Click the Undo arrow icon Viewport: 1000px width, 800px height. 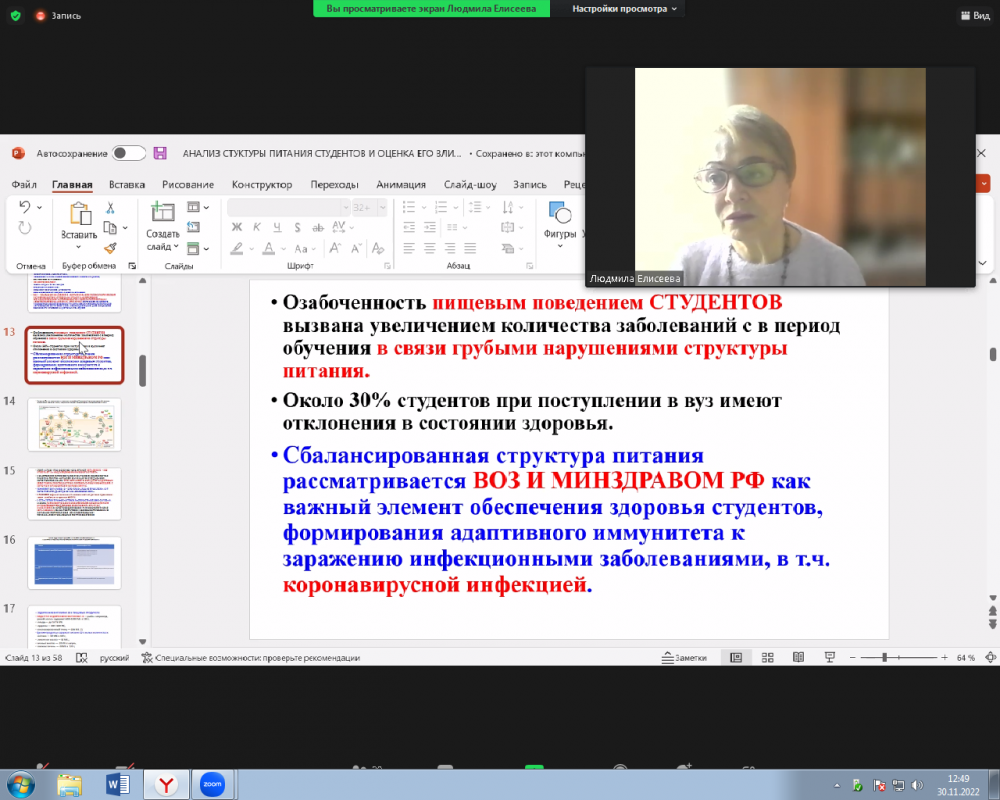tap(25, 207)
